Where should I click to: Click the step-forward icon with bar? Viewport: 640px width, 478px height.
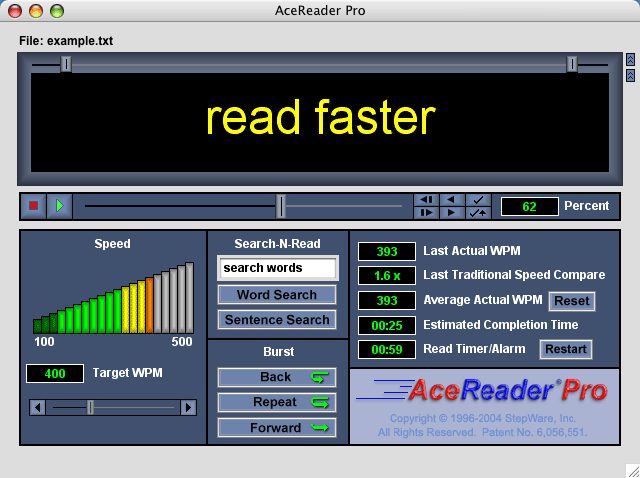point(426,213)
